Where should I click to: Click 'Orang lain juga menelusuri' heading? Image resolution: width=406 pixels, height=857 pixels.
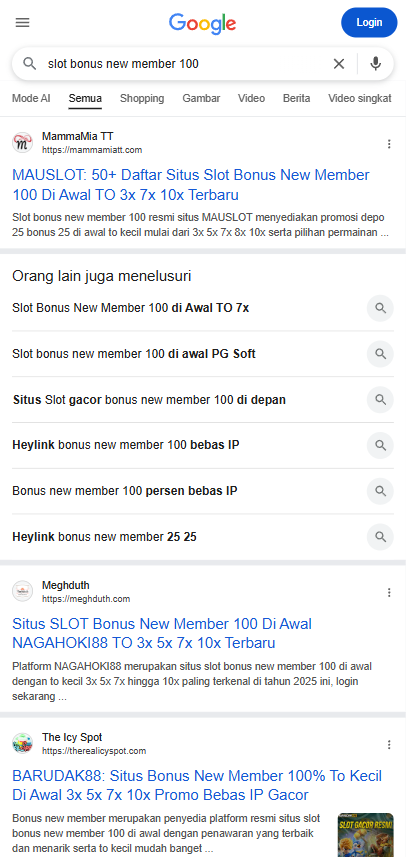click(x=102, y=276)
